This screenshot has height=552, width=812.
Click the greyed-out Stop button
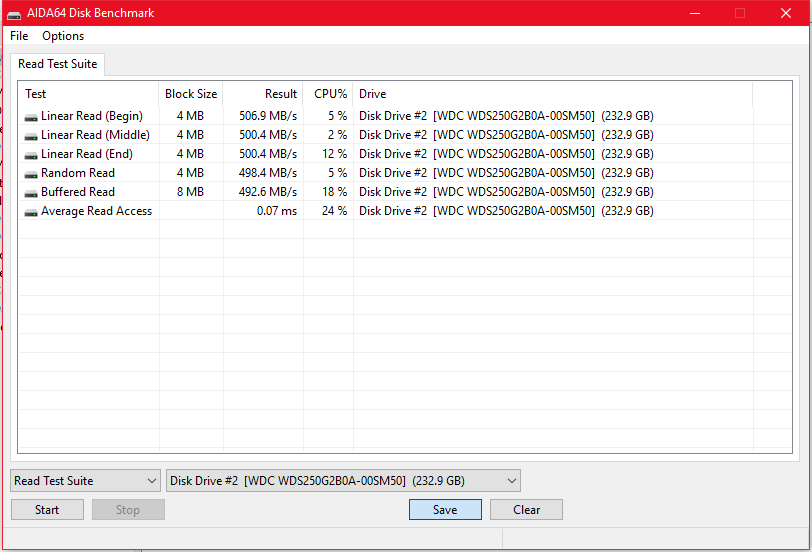pyautogui.click(x=128, y=510)
